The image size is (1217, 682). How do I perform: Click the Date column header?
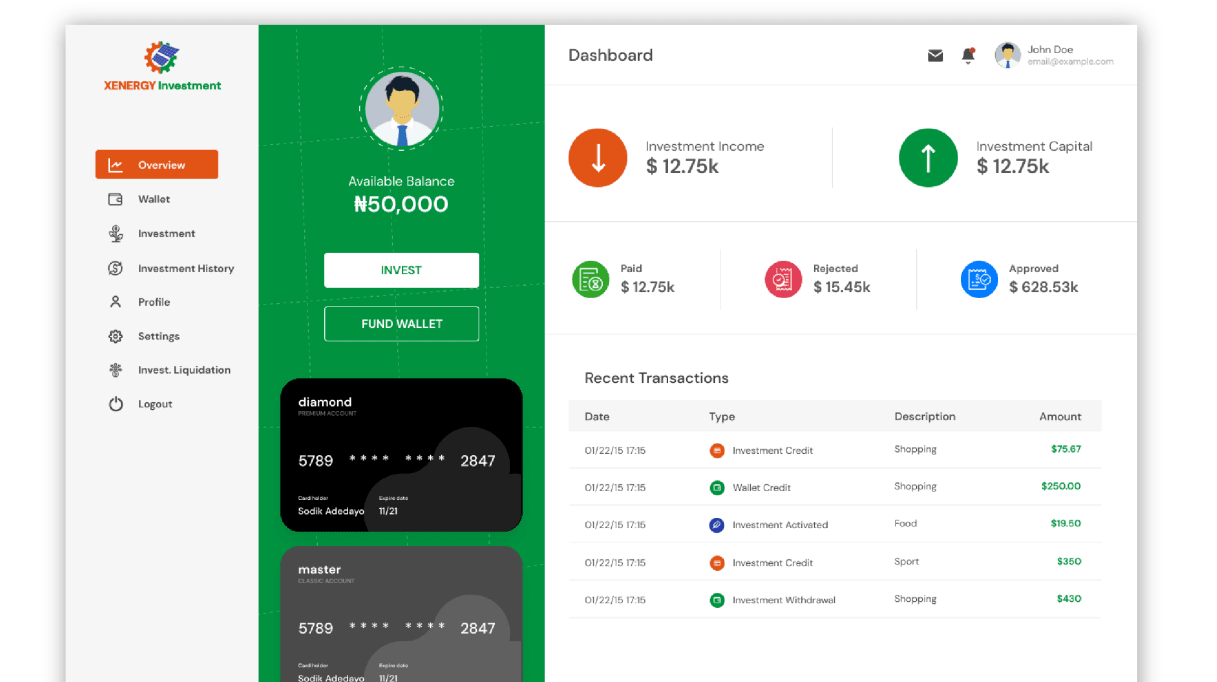coord(597,417)
